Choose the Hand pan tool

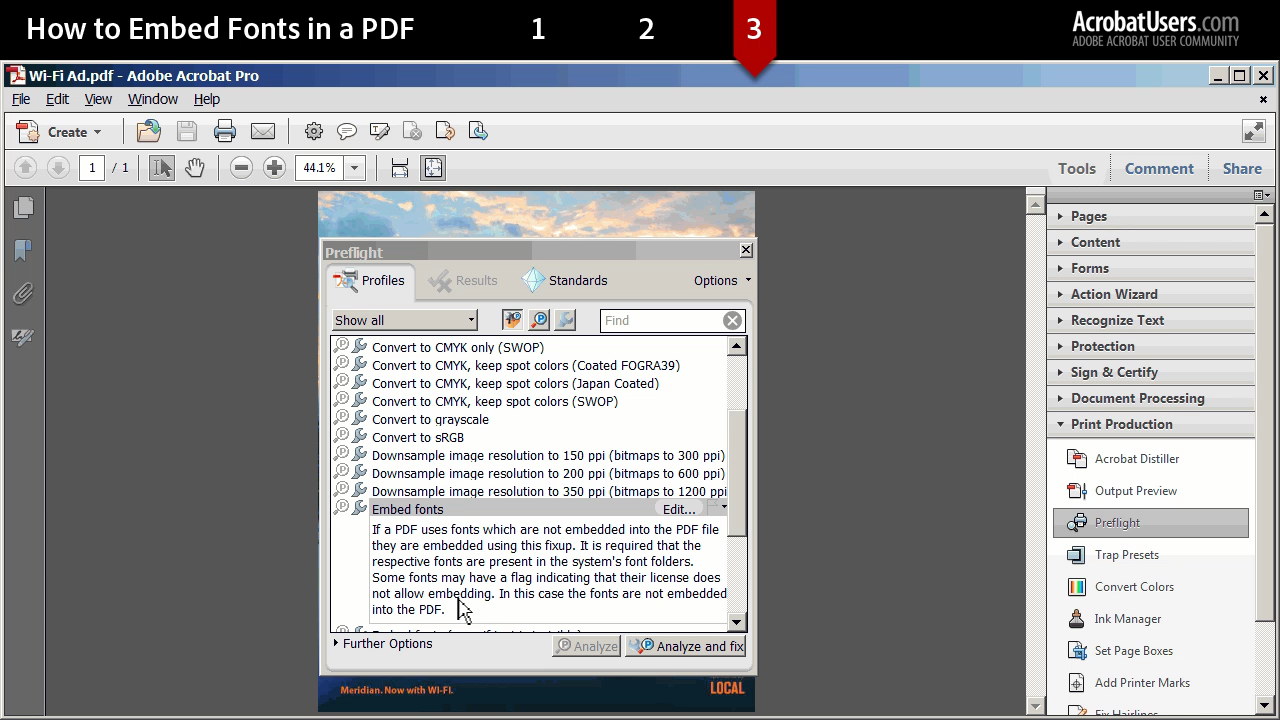coord(194,168)
